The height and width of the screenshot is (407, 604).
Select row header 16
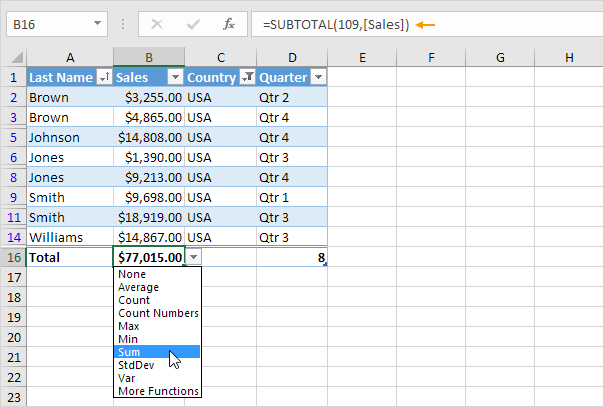tap(12, 258)
